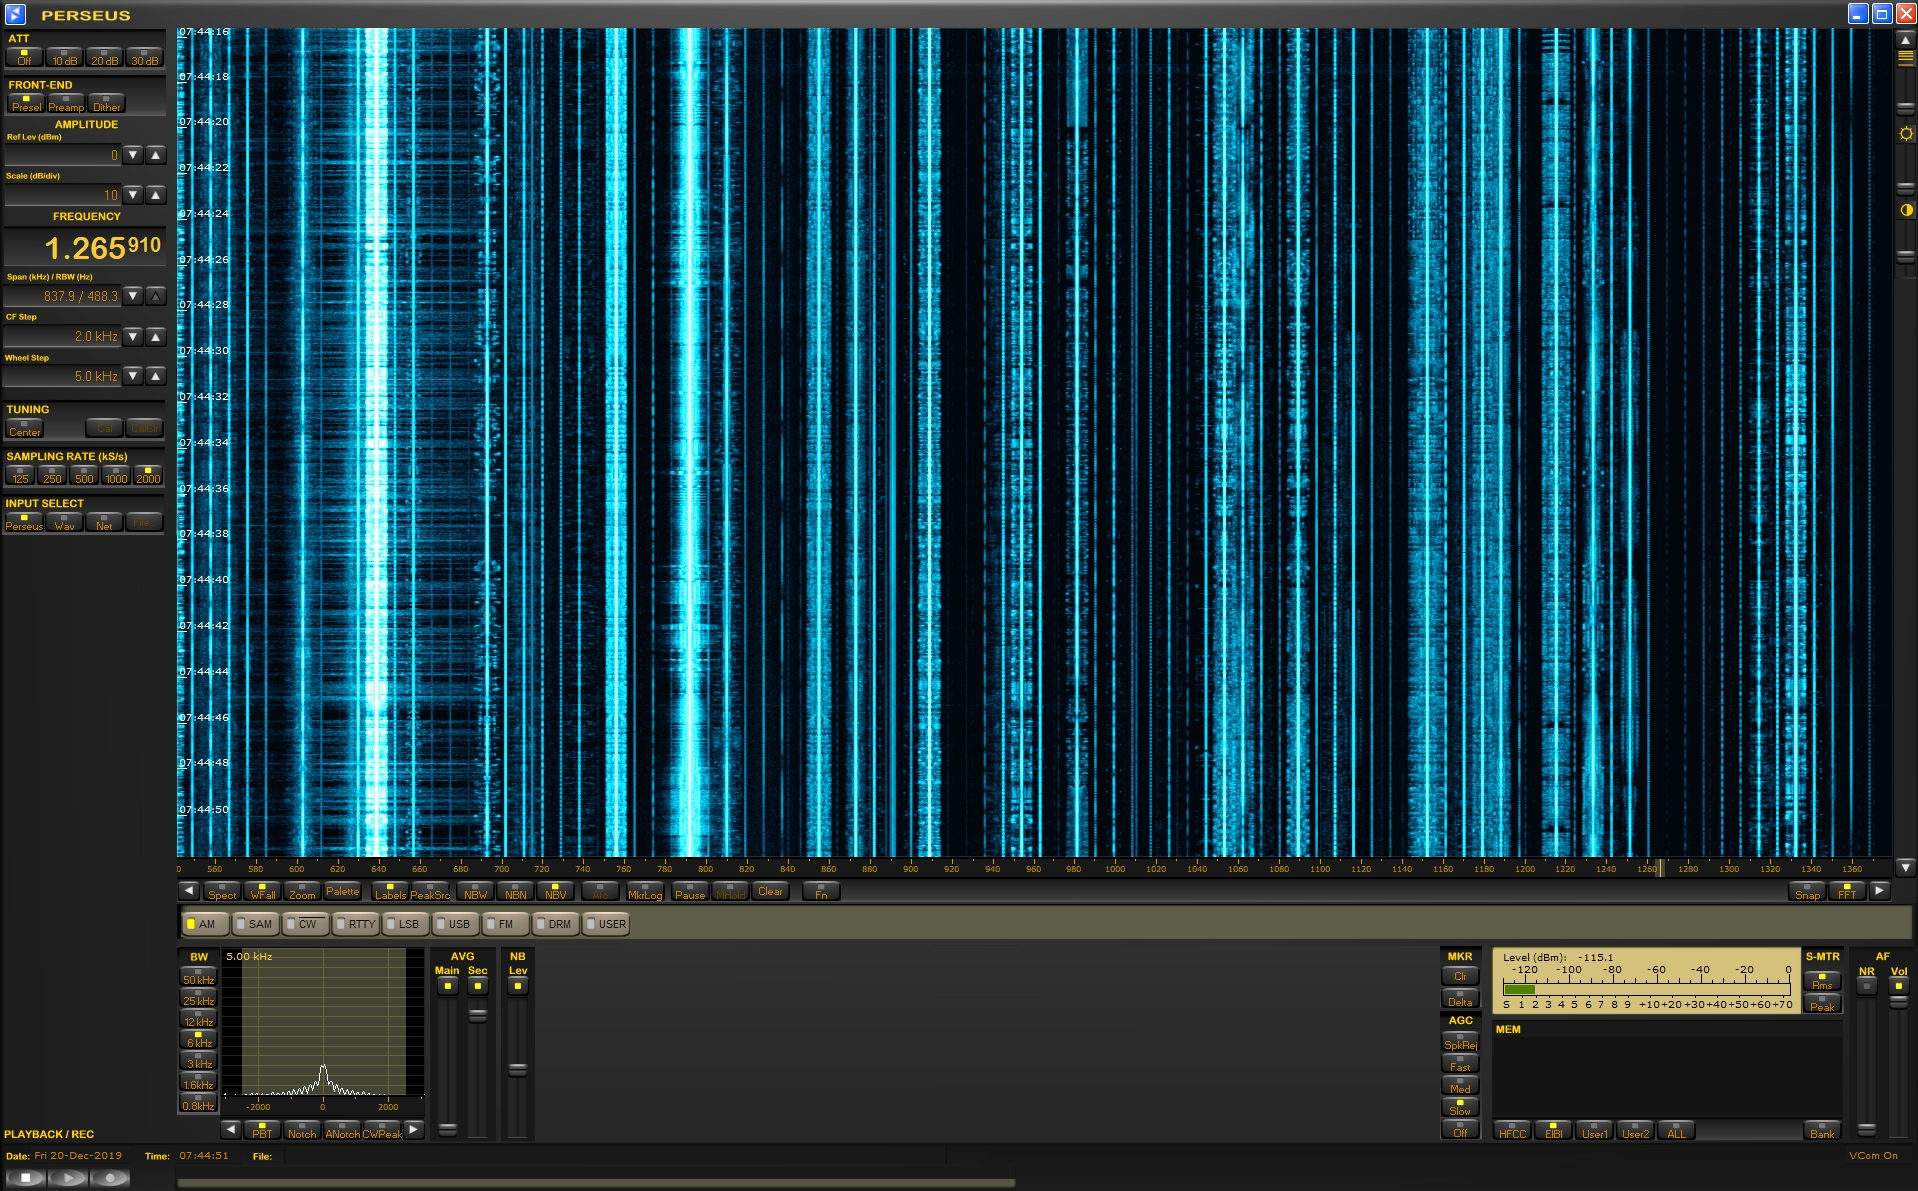Click the NB Lev slider handle

click(x=517, y=1069)
